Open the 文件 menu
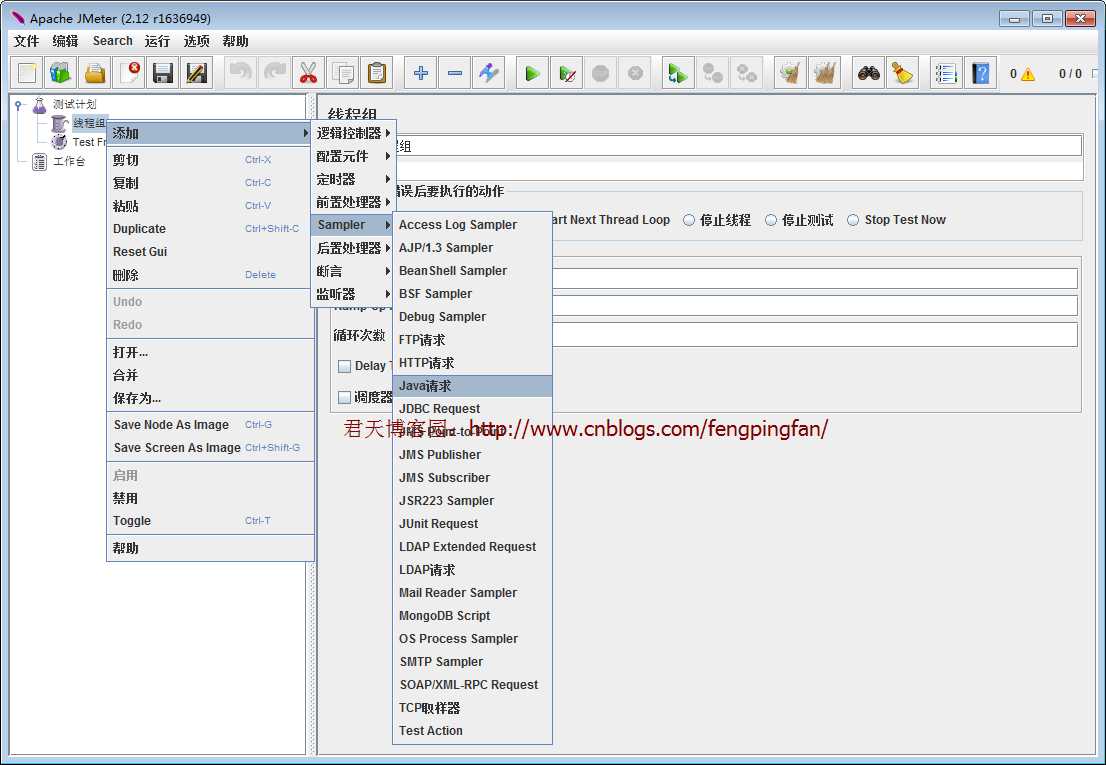This screenshot has height=765, width=1106. click(x=26, y=41)
